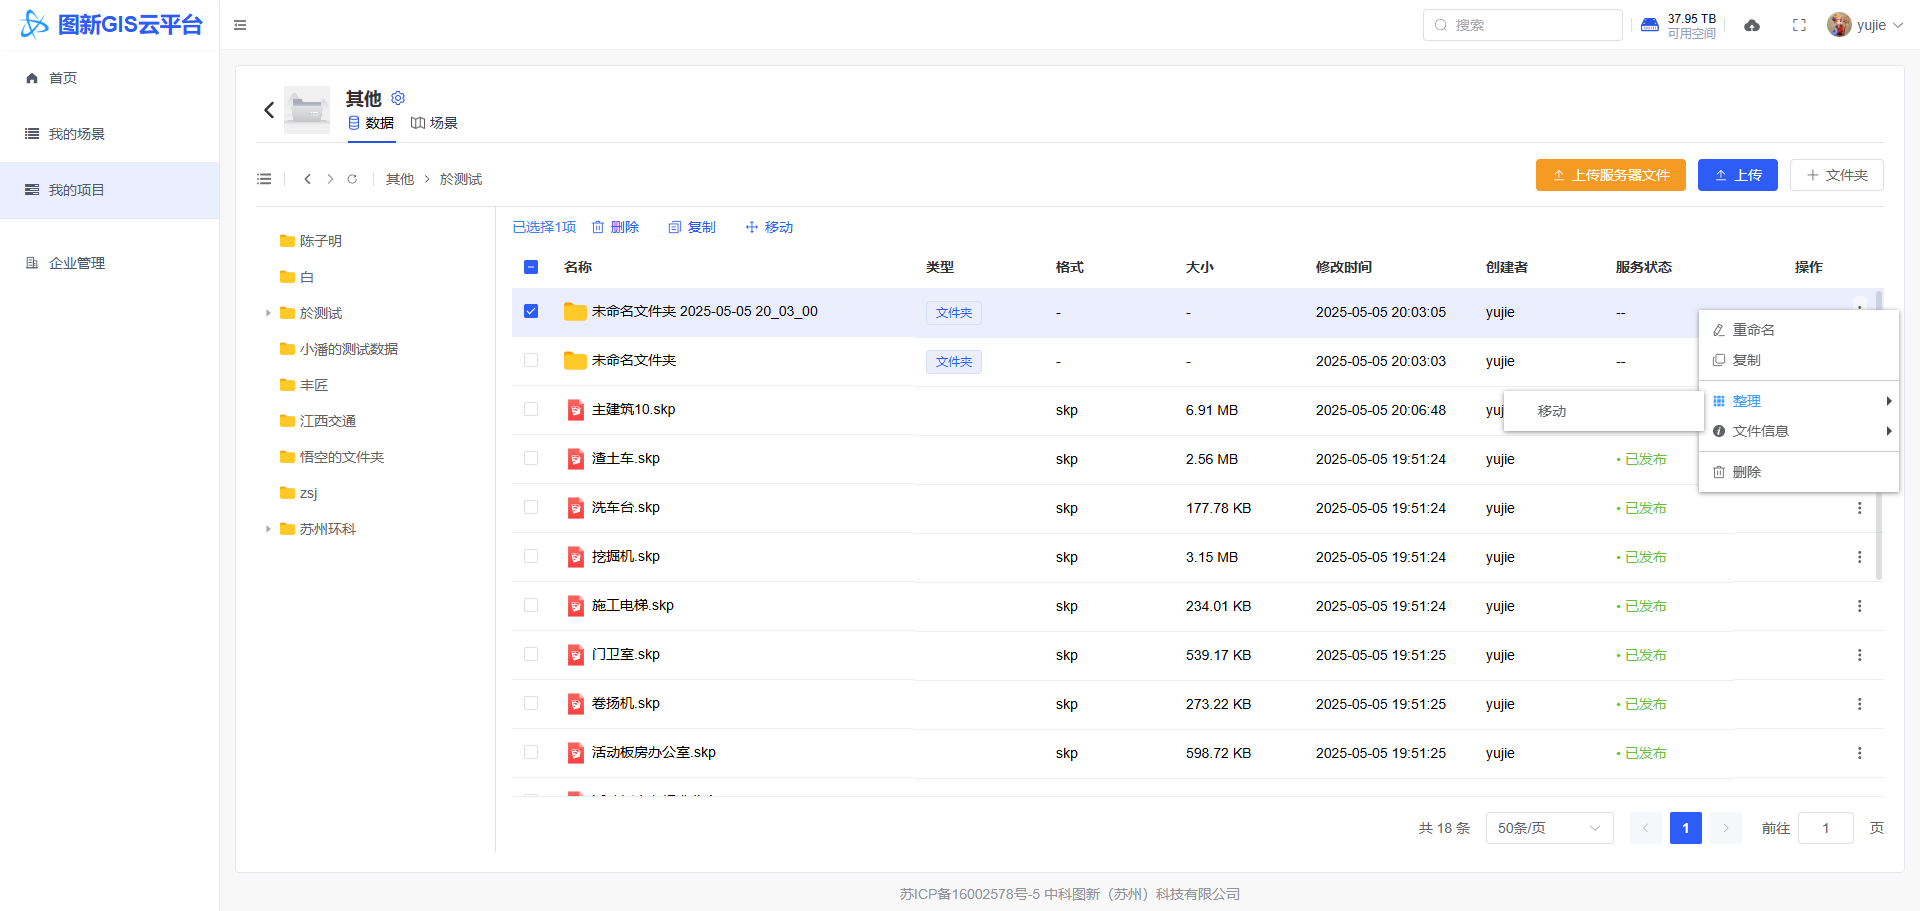Navigate back in path history
The width and height of the screenshot is (1920, 911).
(307, 179)
